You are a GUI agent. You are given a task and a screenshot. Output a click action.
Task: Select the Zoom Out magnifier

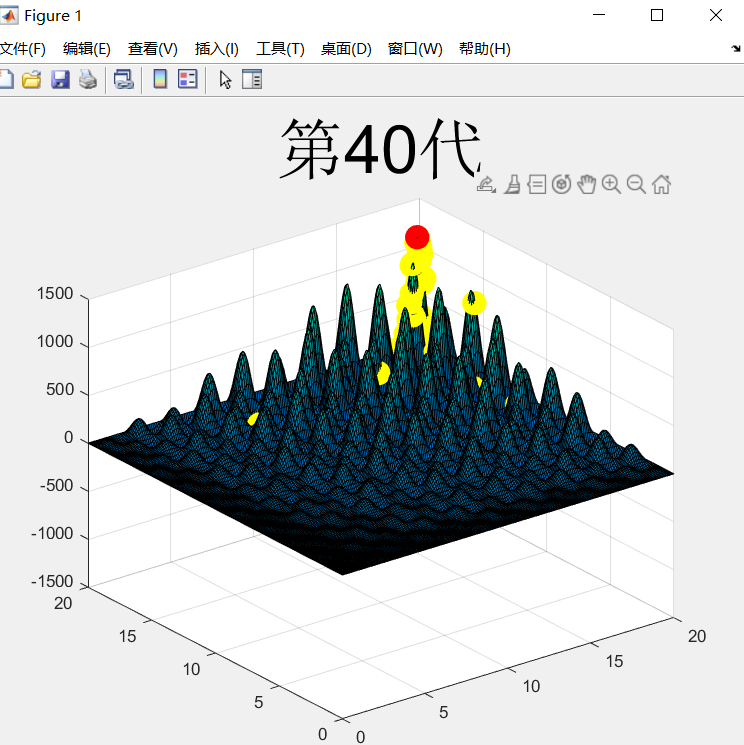click(636, 184)
